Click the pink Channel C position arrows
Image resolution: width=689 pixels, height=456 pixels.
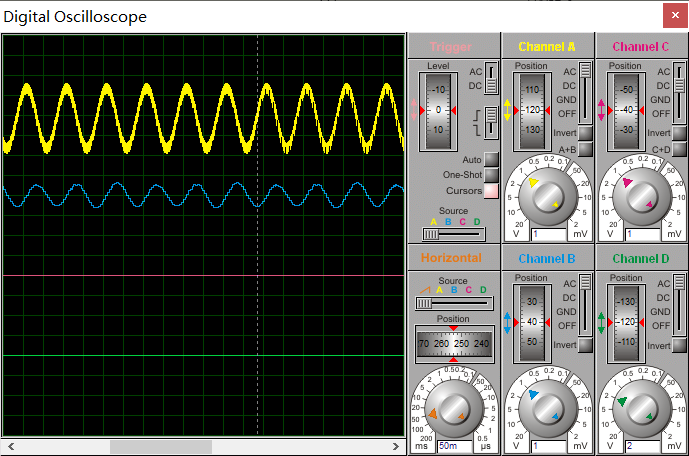601,110
